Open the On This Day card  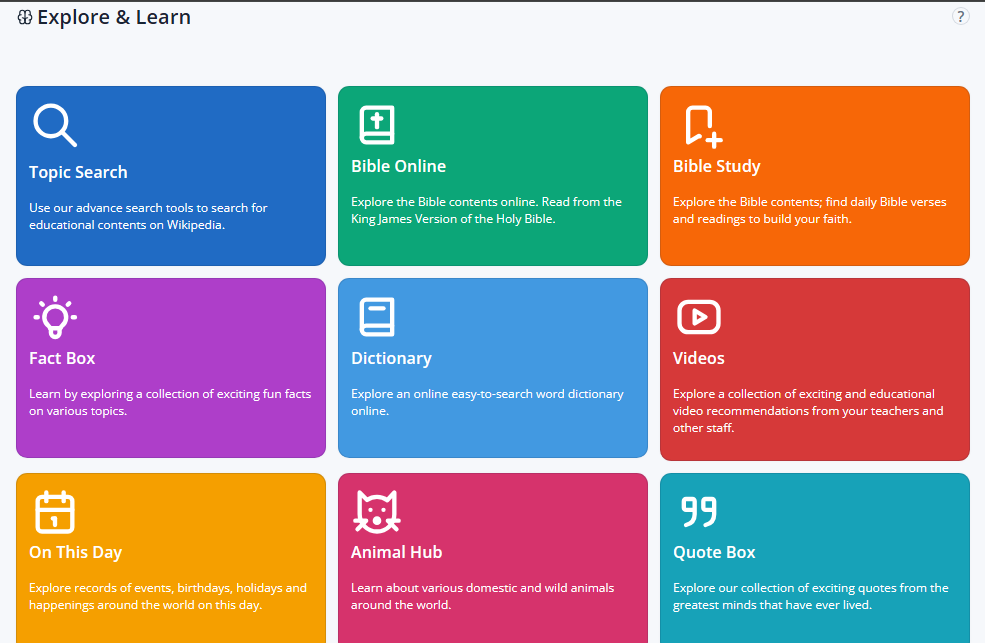[170, 560]
